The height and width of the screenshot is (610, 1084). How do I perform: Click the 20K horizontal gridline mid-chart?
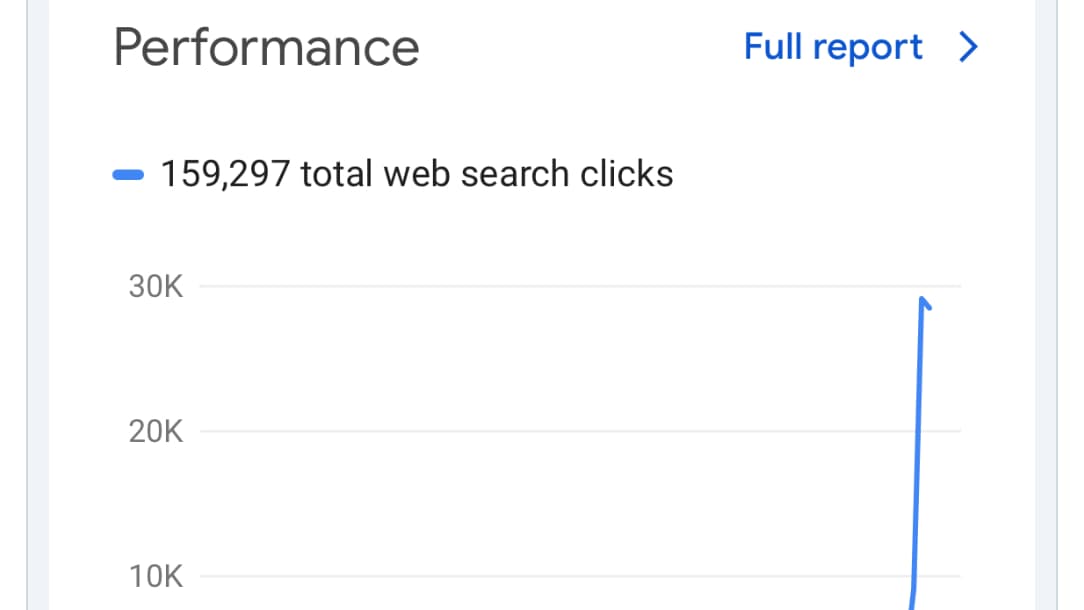click(560, 432)
